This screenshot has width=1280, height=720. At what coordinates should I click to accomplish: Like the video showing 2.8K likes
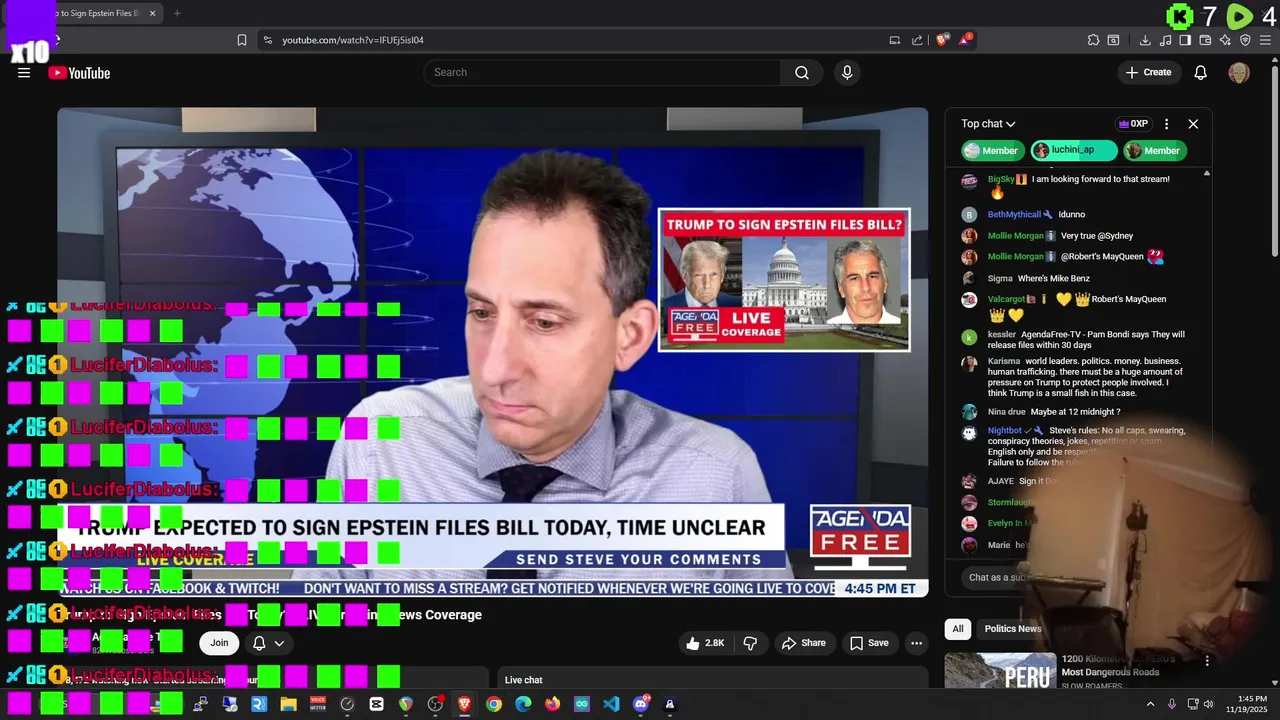pyautogui.click(x=705, y=643)
